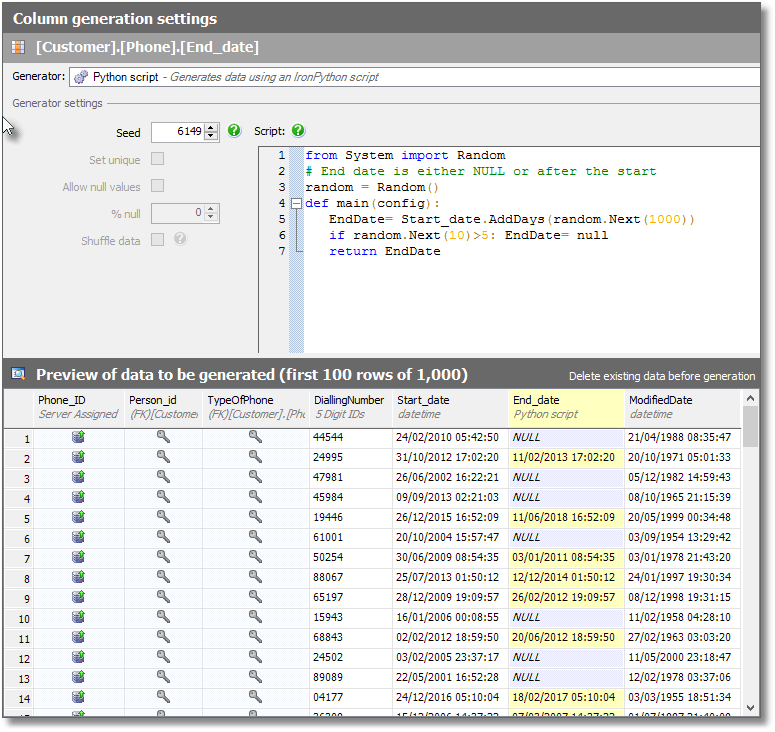Select the ModifiedDate column header
Image resolution: width=775 pixels, height=732 pixels.
[683, 407]
